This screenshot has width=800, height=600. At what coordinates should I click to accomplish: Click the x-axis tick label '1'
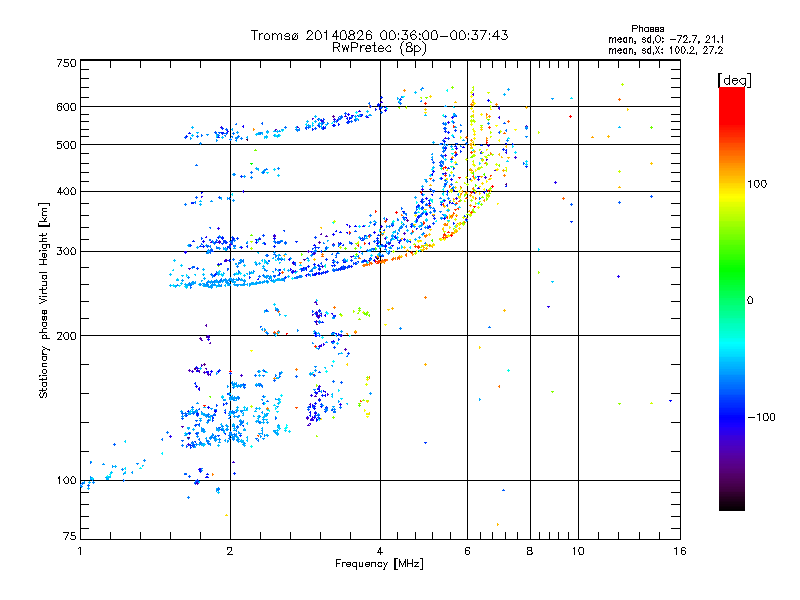[80, 551]
